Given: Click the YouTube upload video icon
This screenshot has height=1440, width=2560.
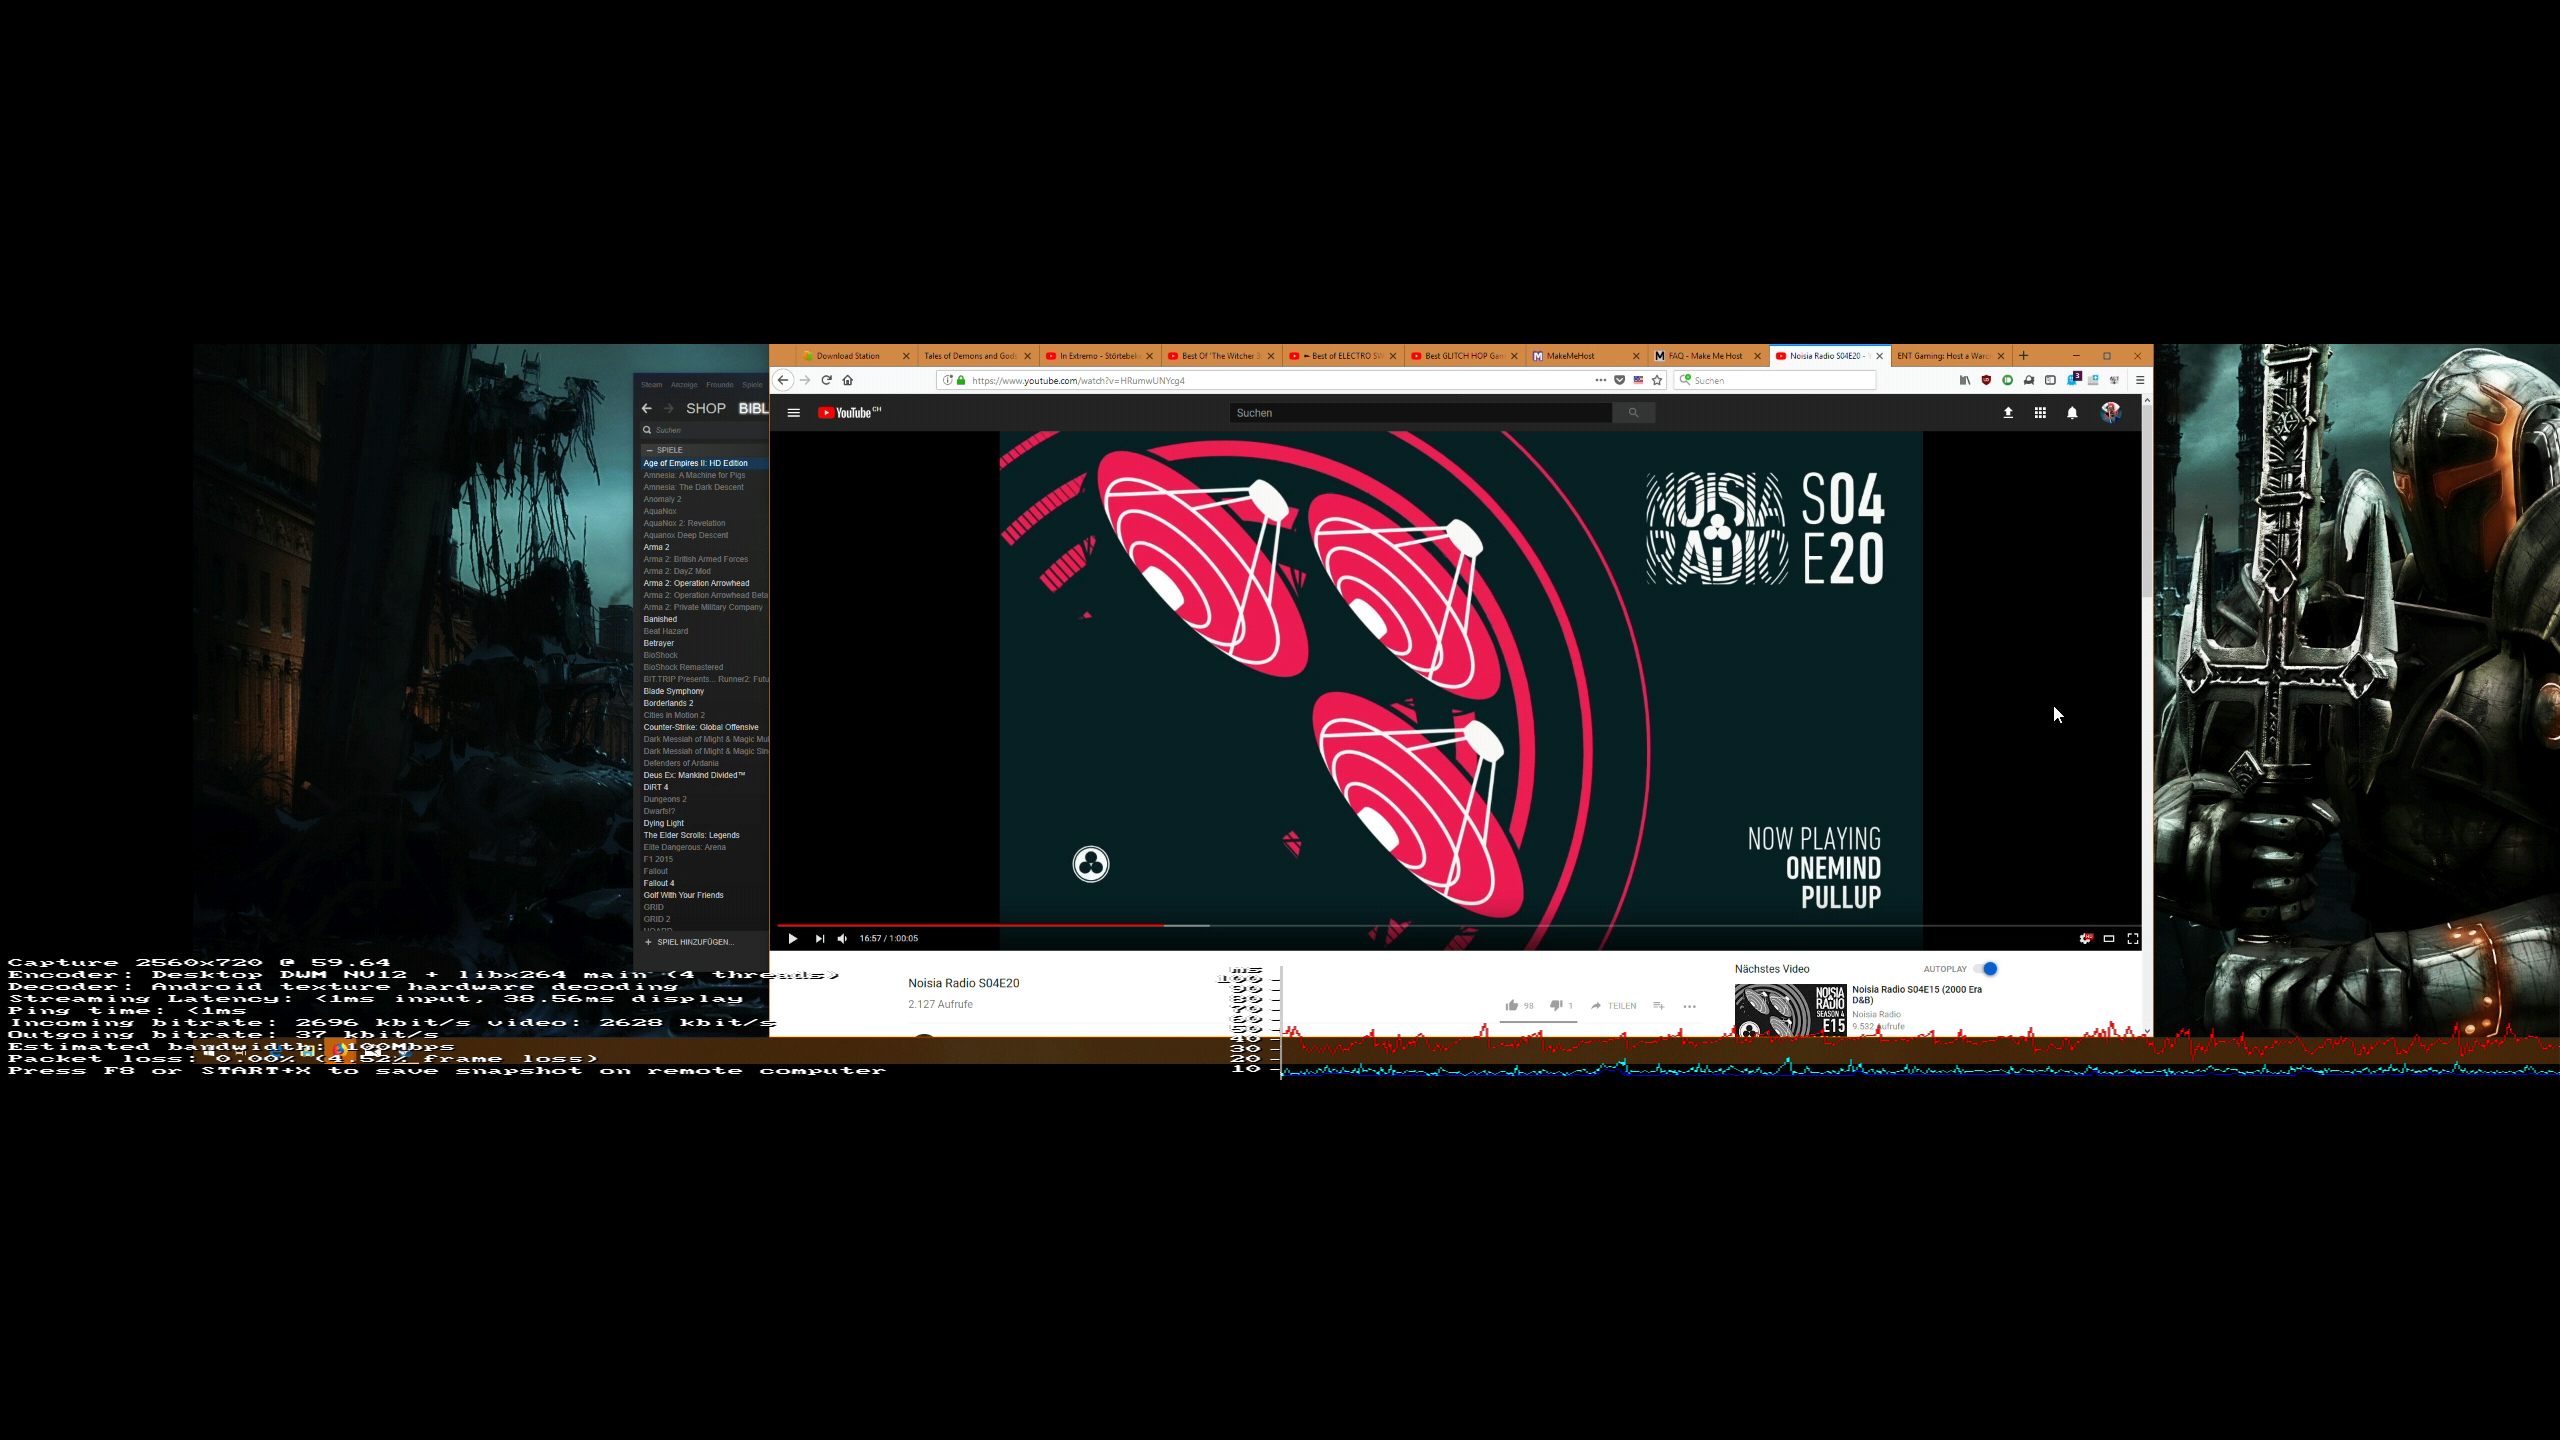Looking at the screenshot, I should click(x=2007, y=413).
